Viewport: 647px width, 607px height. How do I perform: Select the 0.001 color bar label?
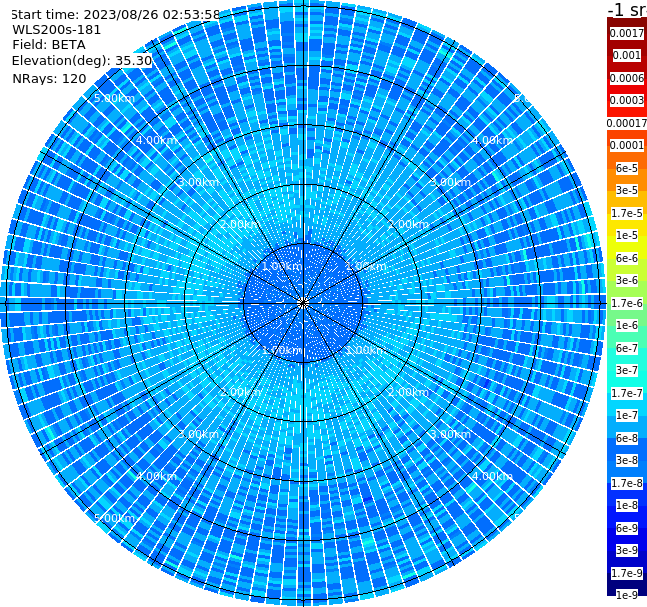click(x=627, y=55)
